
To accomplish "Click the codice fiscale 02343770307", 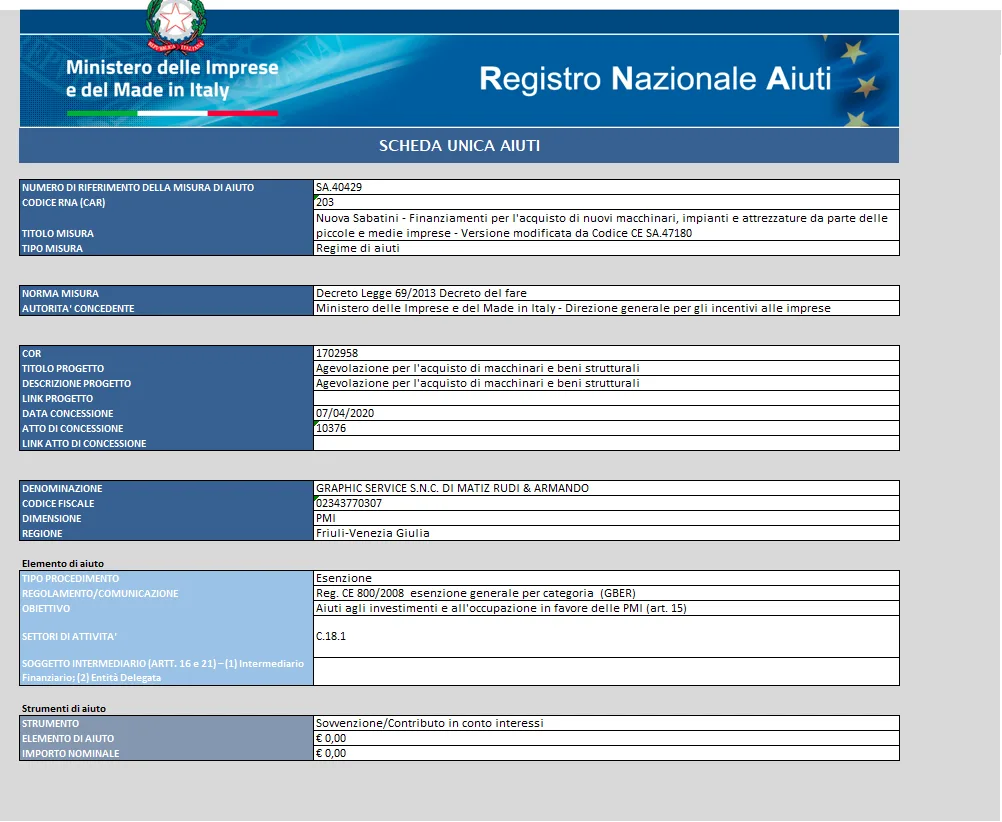I will (606, 503).
